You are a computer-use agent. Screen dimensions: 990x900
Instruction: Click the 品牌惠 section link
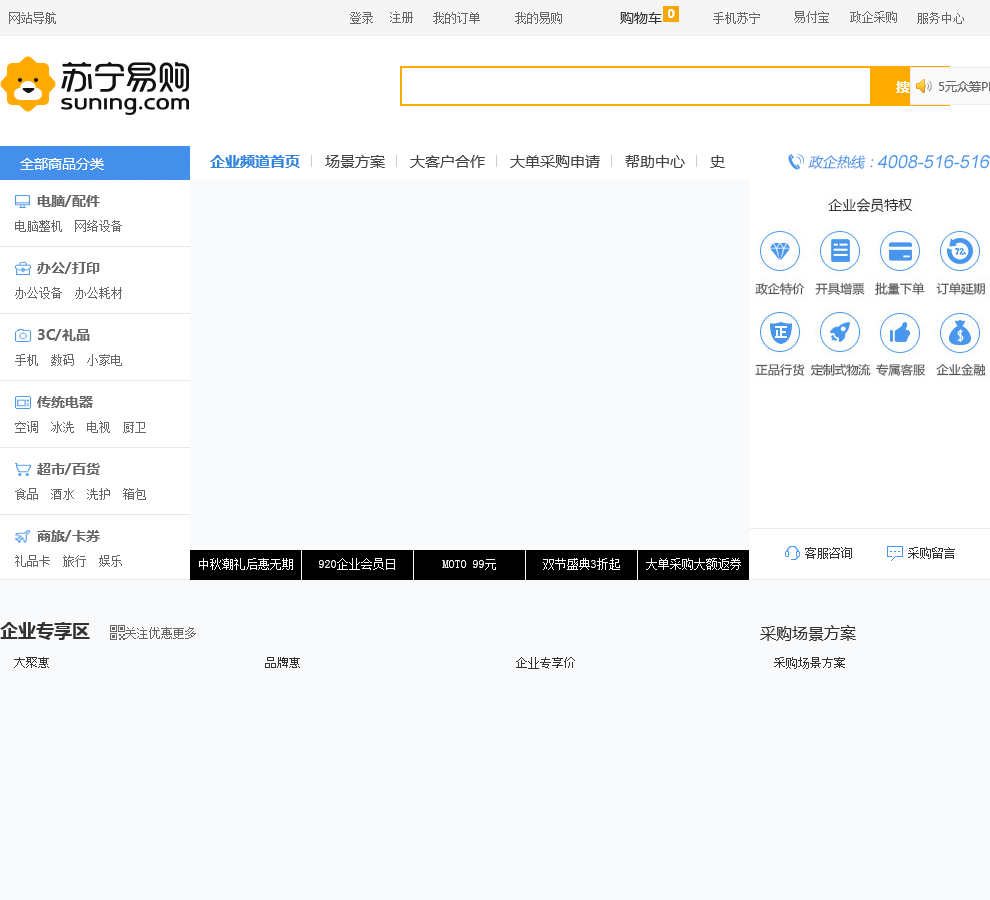[282, 663]
